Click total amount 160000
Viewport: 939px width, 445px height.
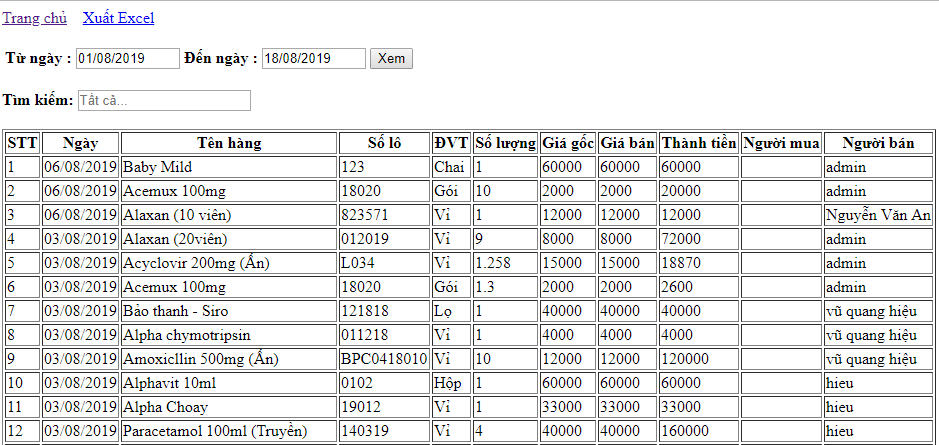(x=699, y=431)
